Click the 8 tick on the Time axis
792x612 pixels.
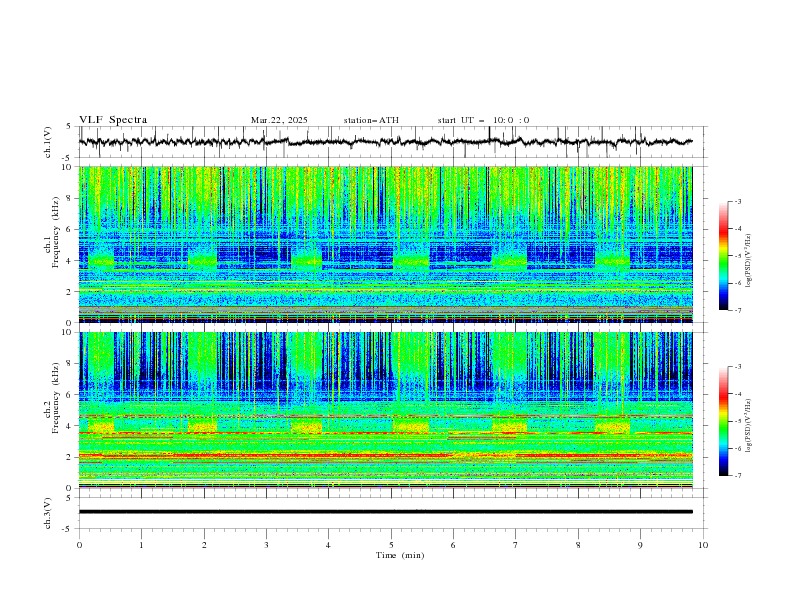pos(578,545)
